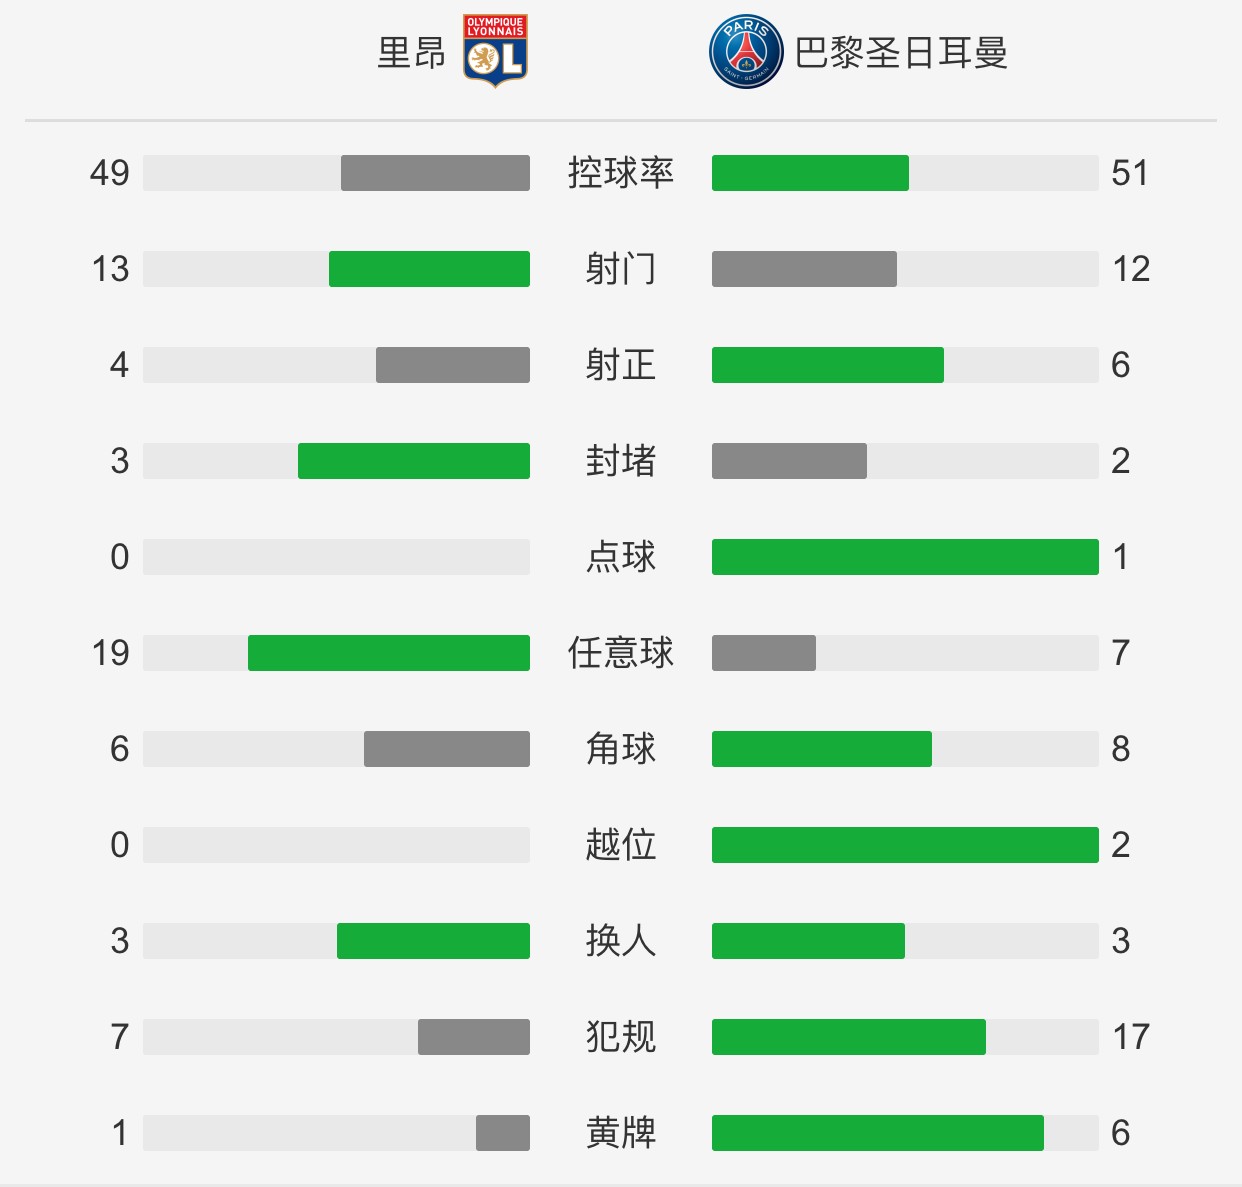This screenshot has height=1187, width=1242.
Task: Click PSG's full green 点球 bar
Action: tap(905, 557)
